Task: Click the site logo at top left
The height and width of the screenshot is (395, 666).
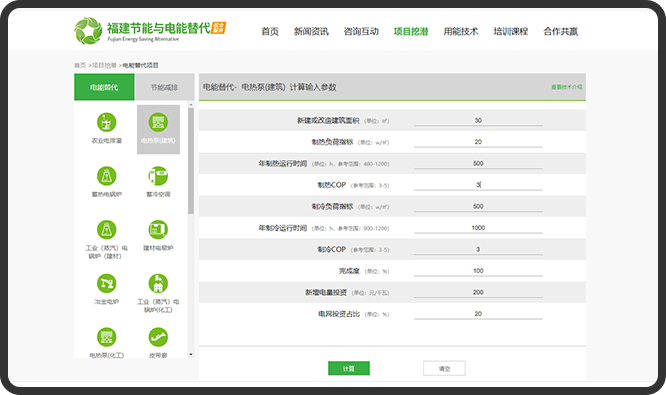Action: click(150, 31)
